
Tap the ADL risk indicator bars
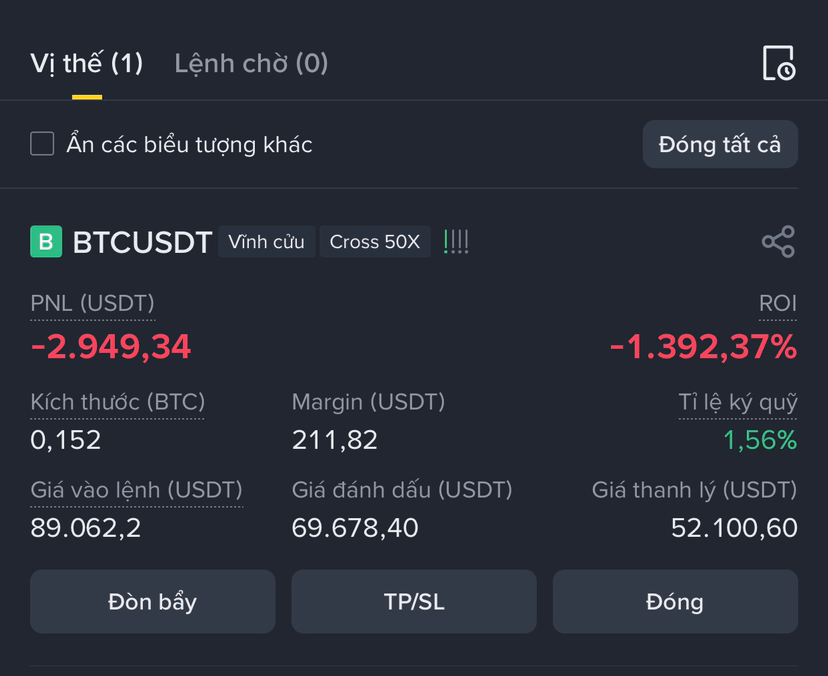456,242
